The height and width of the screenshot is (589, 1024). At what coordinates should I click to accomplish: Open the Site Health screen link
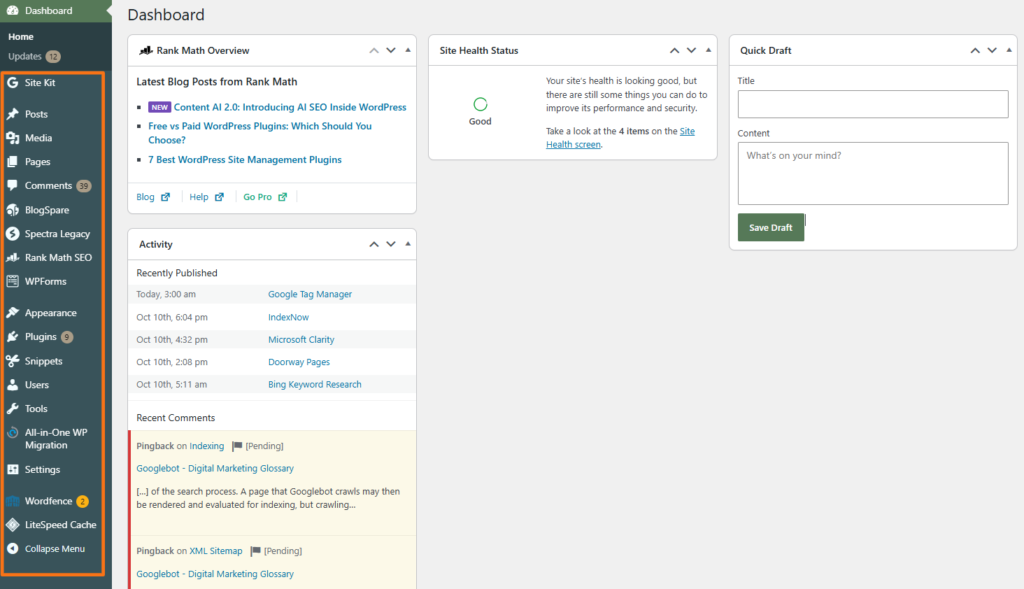(620, 138)
